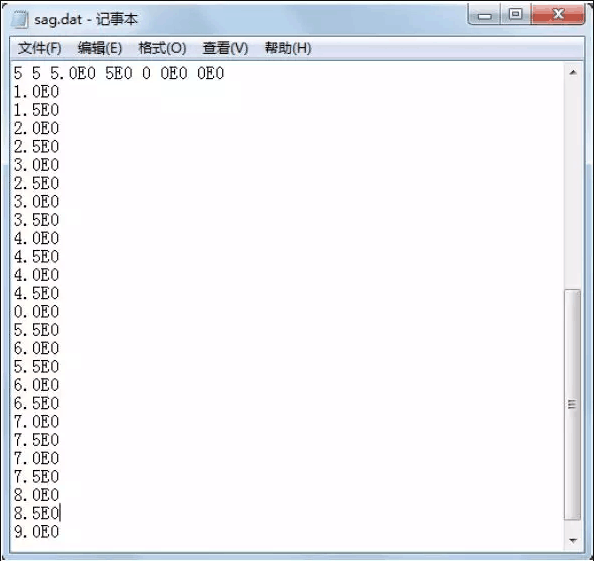
Task: Click the sag.dat title bar text
Action: (86, 19)
